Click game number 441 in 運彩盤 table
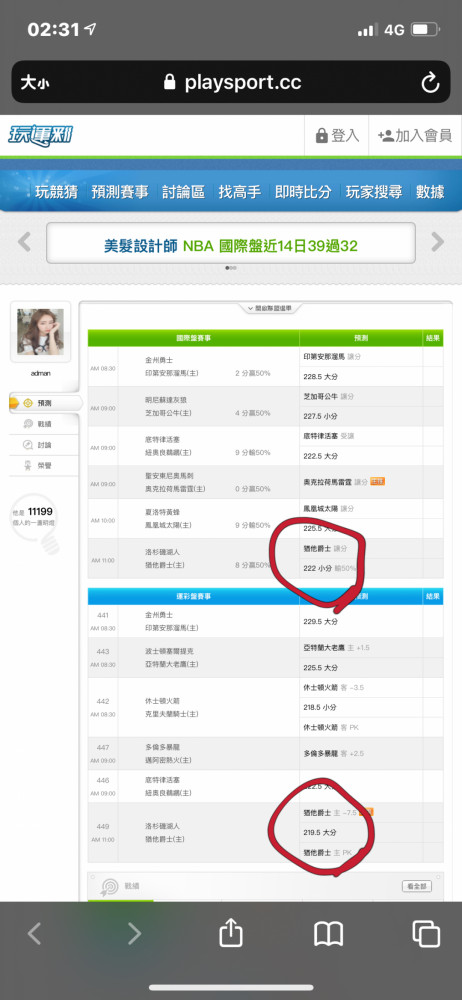462x1000 pixels. pyautogui.click(x=103, y=615)
